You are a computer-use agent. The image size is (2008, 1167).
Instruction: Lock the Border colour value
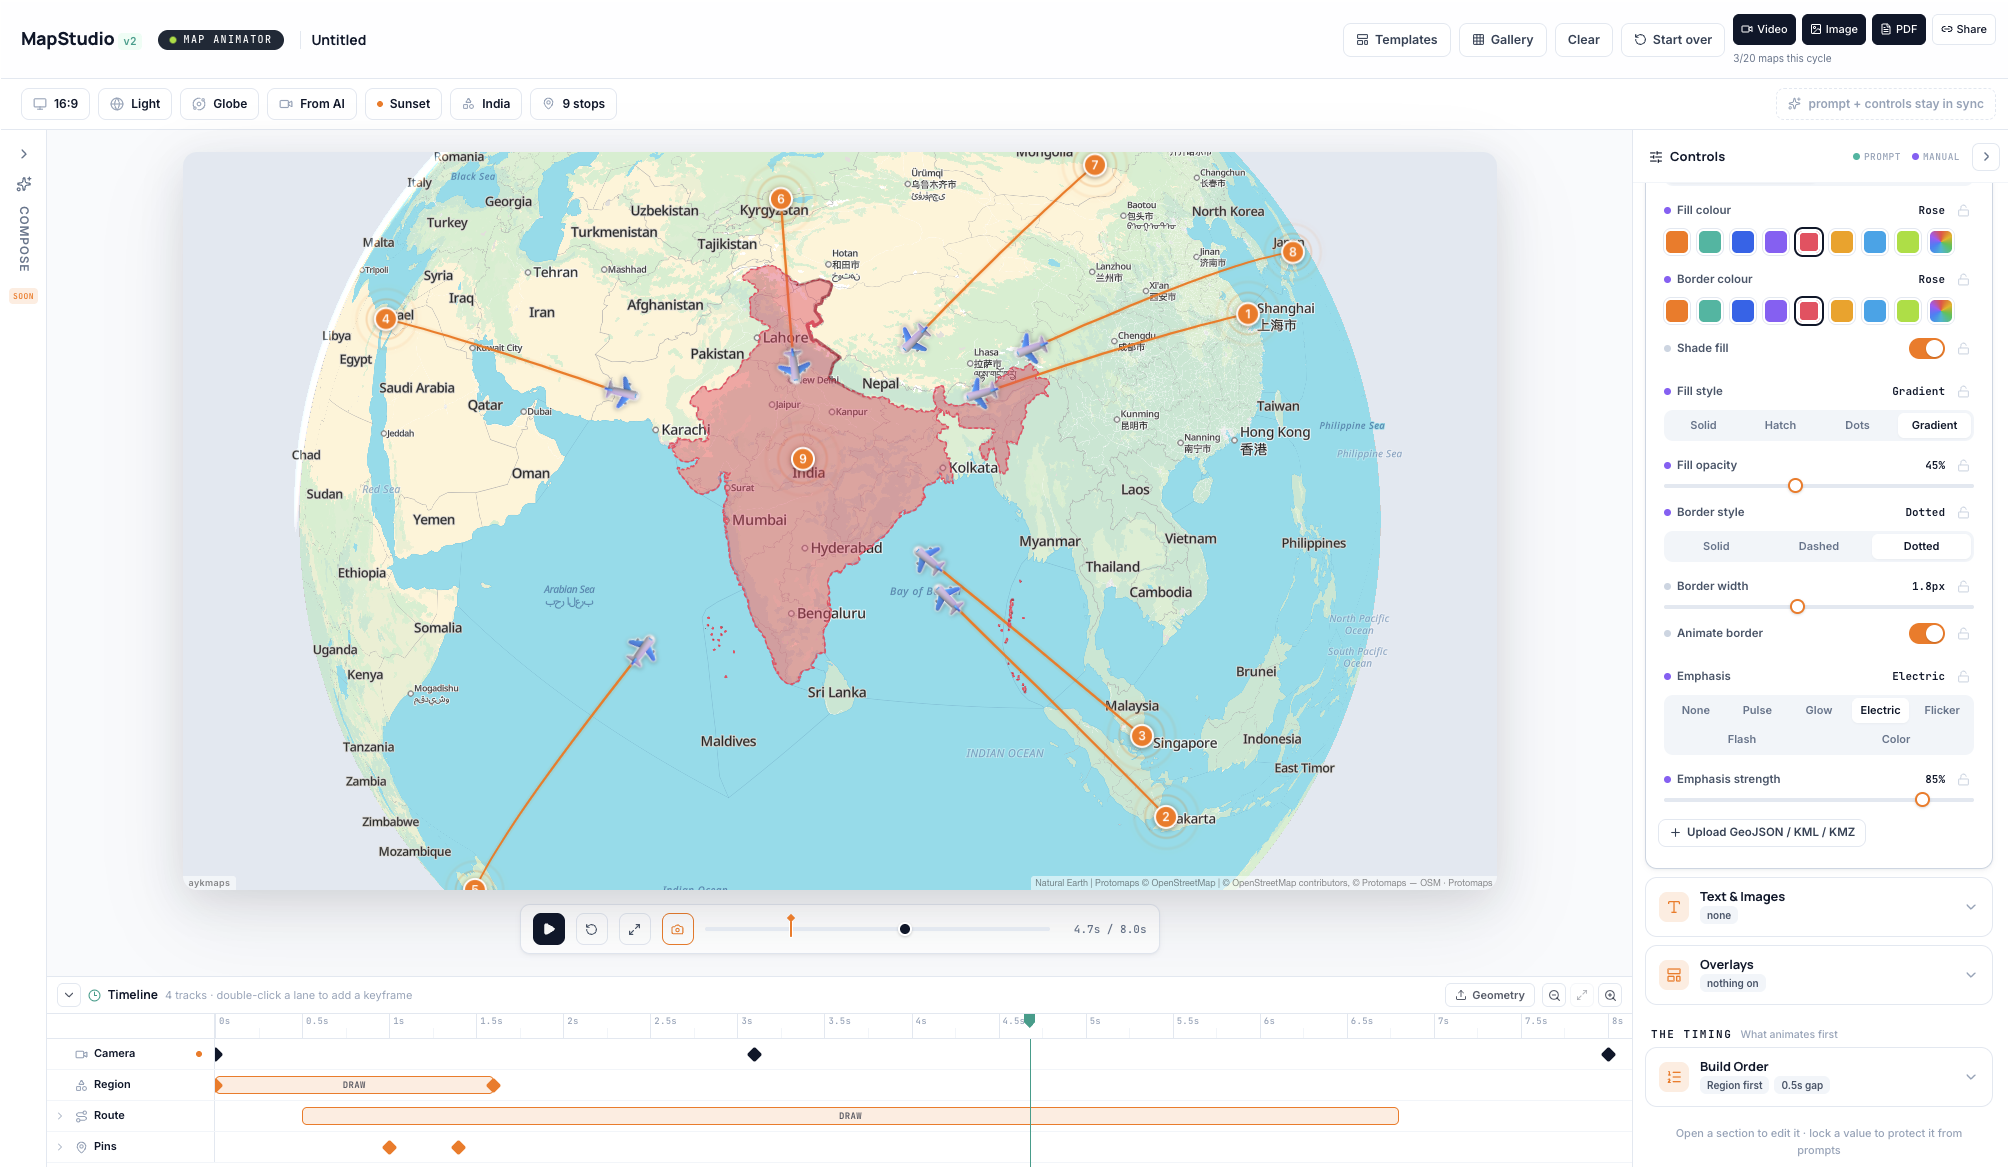pos(1964,280)
